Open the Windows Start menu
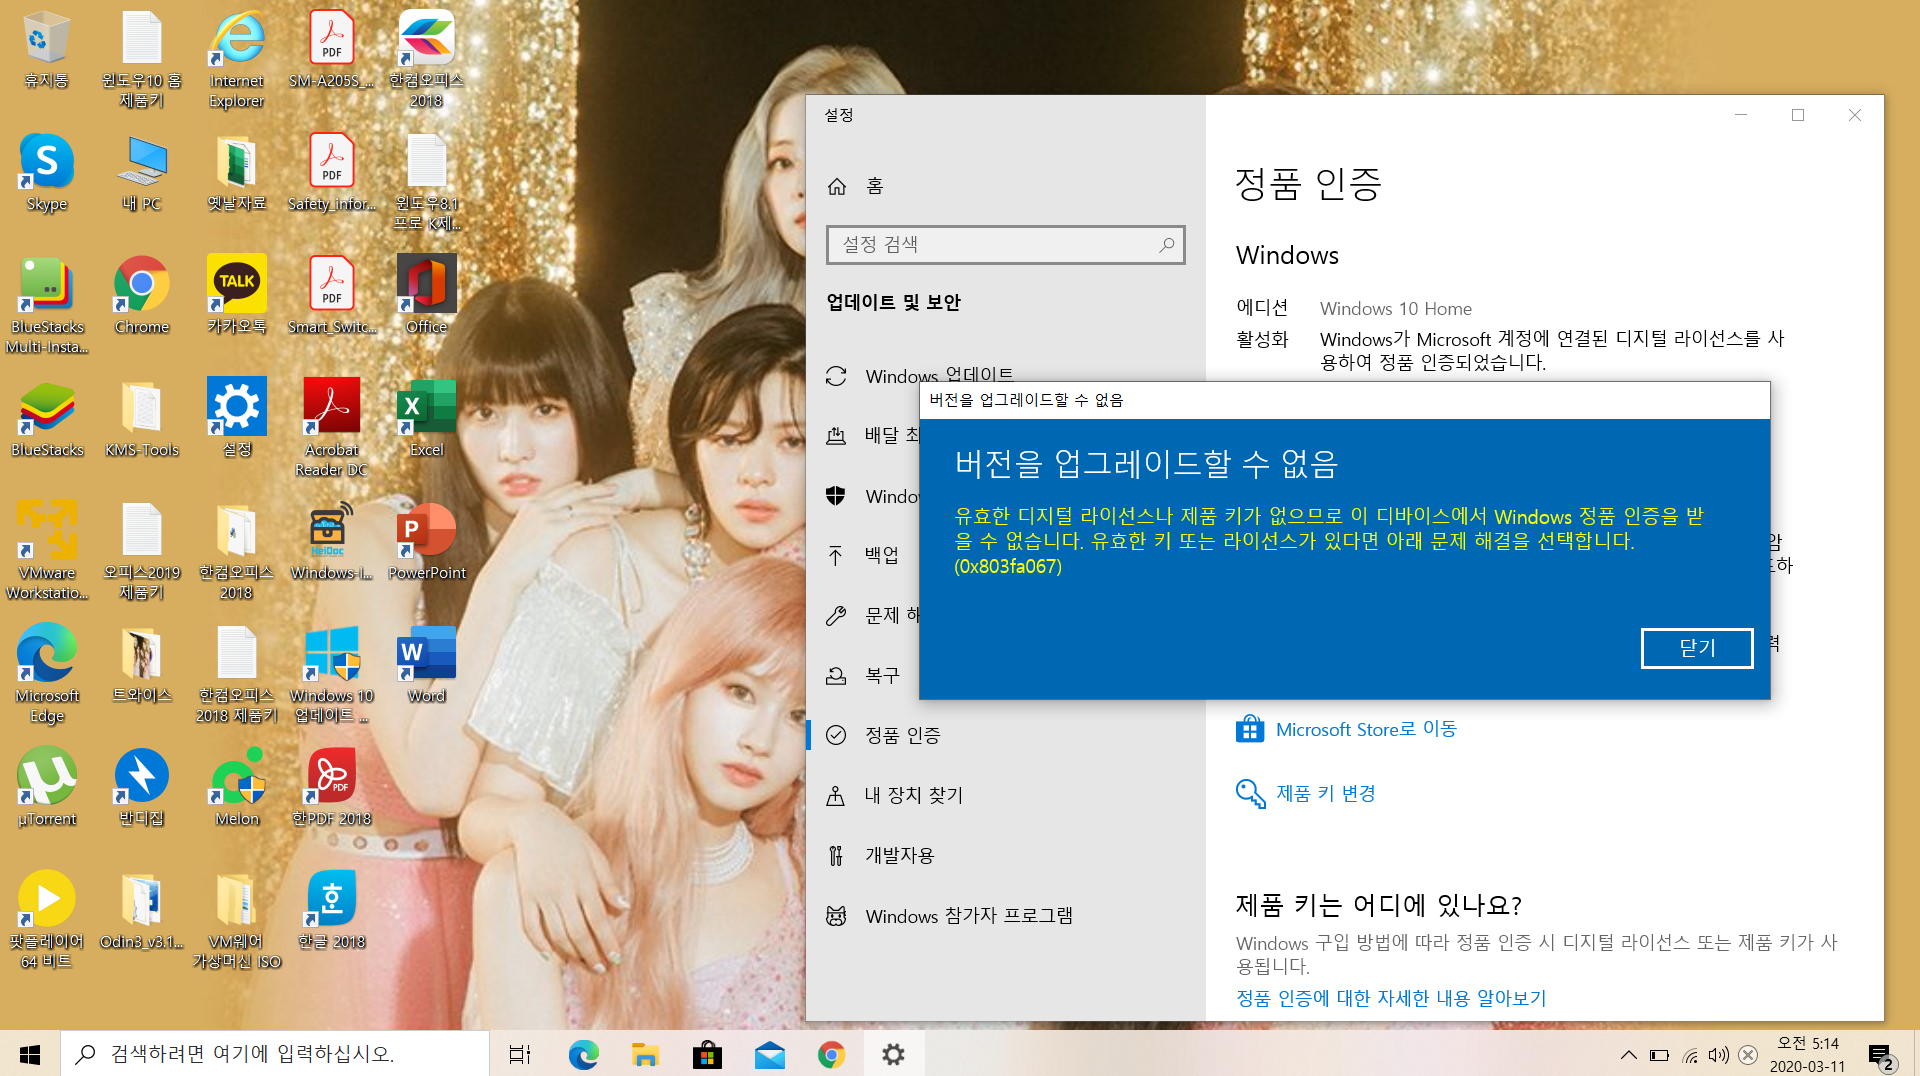Image resolution: width=1920 pixels, height=1076 pixels. coord(30,1054)
